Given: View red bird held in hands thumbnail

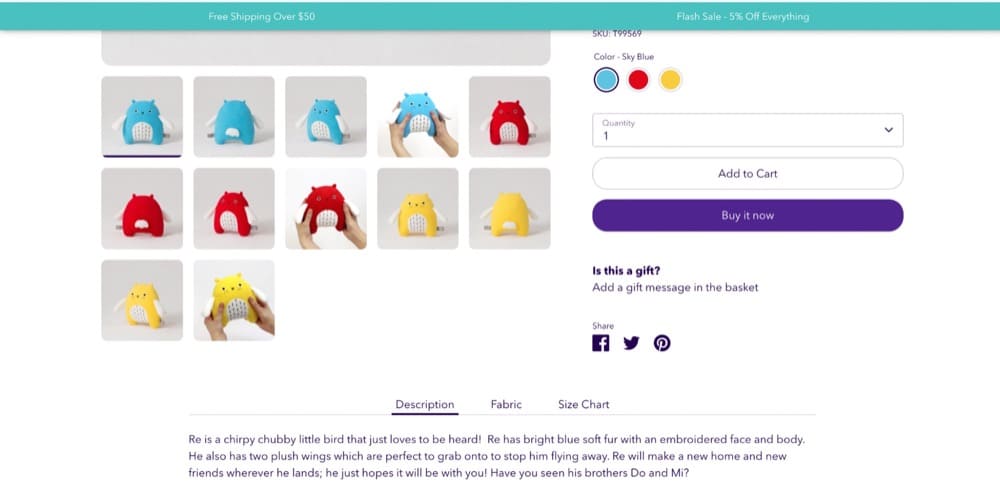Looking at the screenshot, I should point(326,209).
